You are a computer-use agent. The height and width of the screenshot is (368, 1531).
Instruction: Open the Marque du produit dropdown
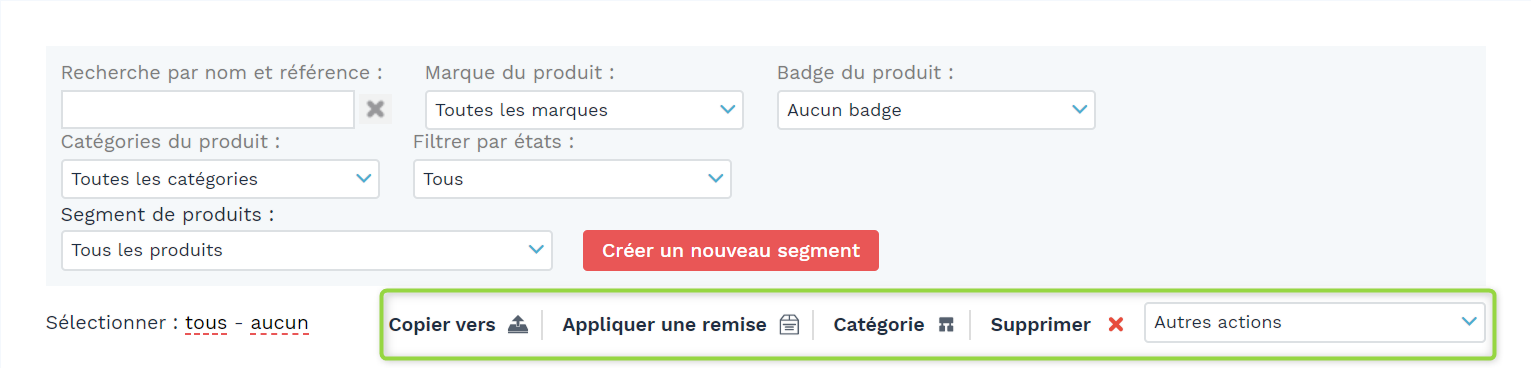click(584, 110)
